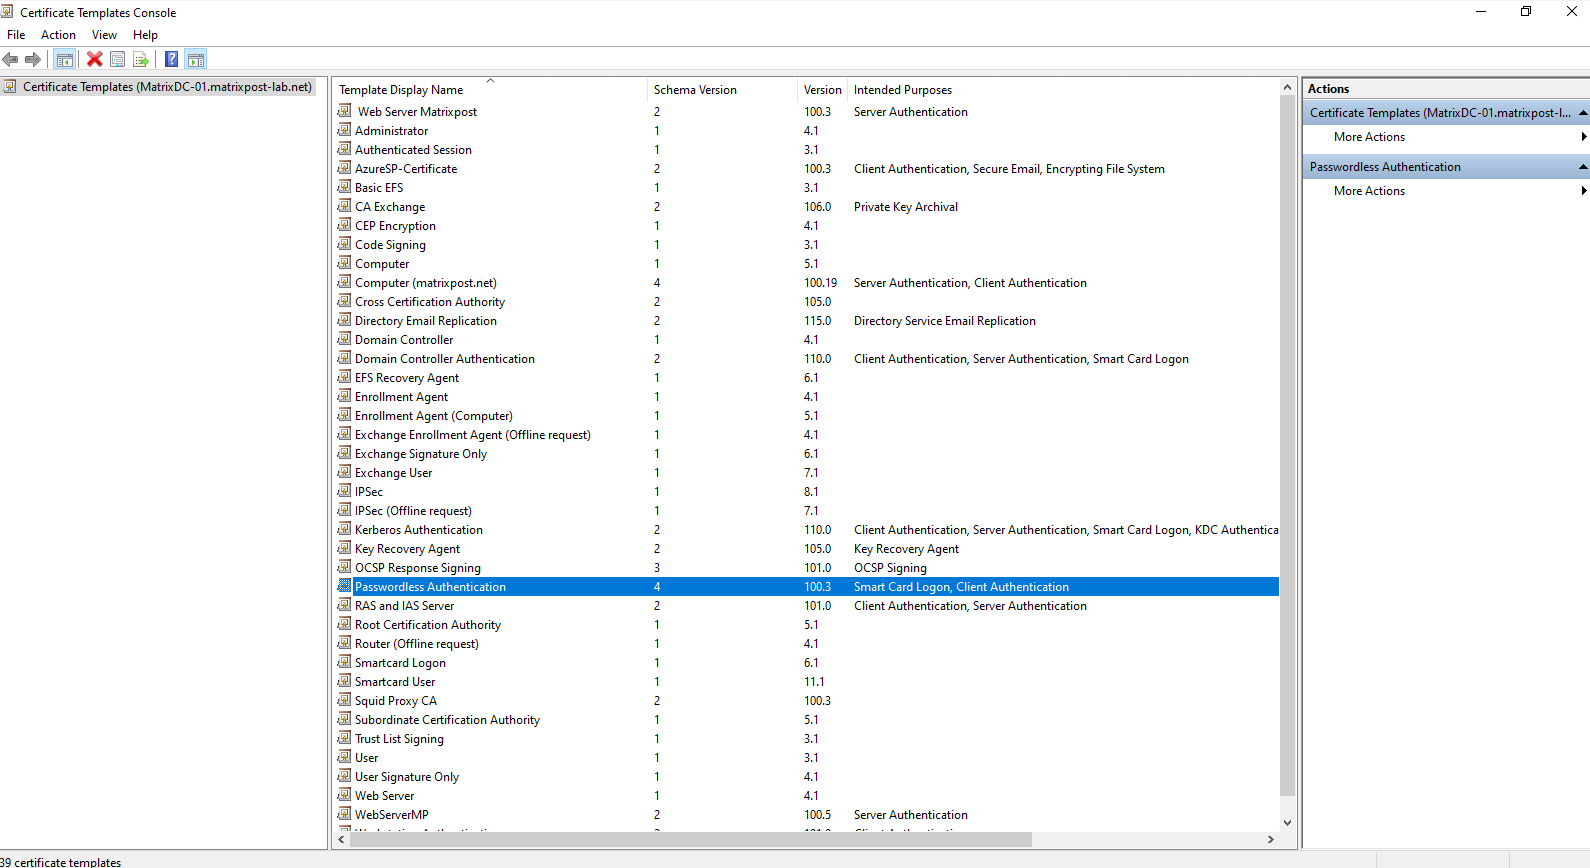Expand More Actions under Passwordless Authentication
Screen dimensions: 1590x868
1446,191
